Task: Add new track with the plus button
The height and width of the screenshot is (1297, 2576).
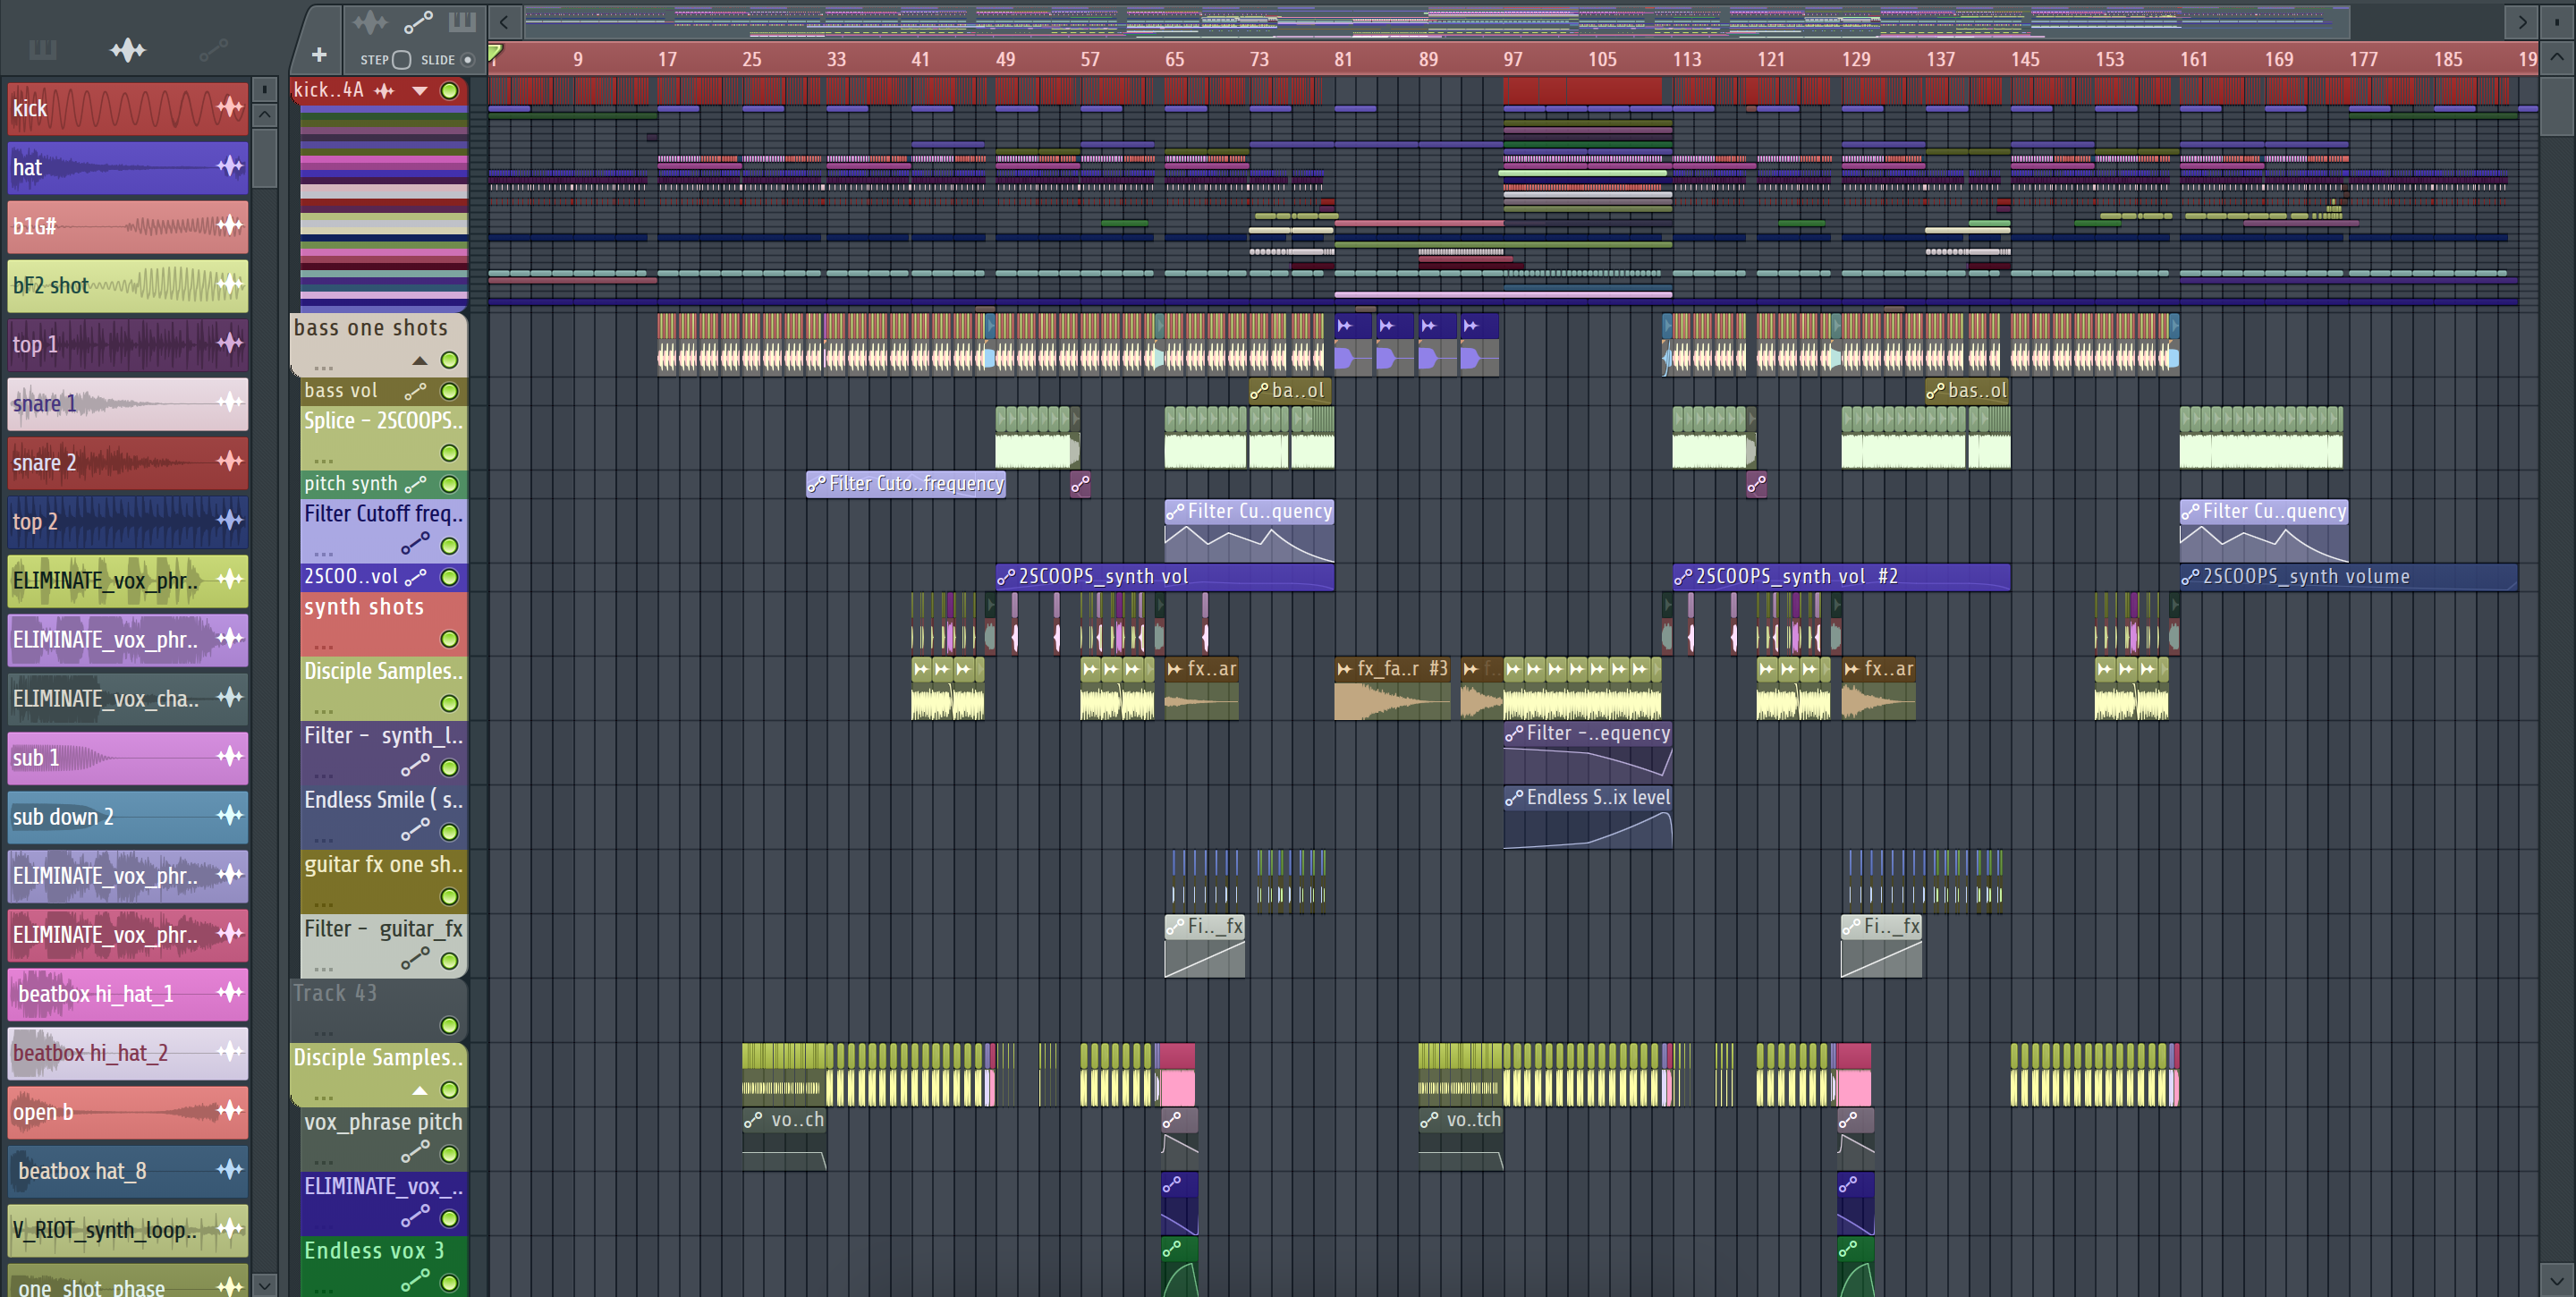Action: 319,55
